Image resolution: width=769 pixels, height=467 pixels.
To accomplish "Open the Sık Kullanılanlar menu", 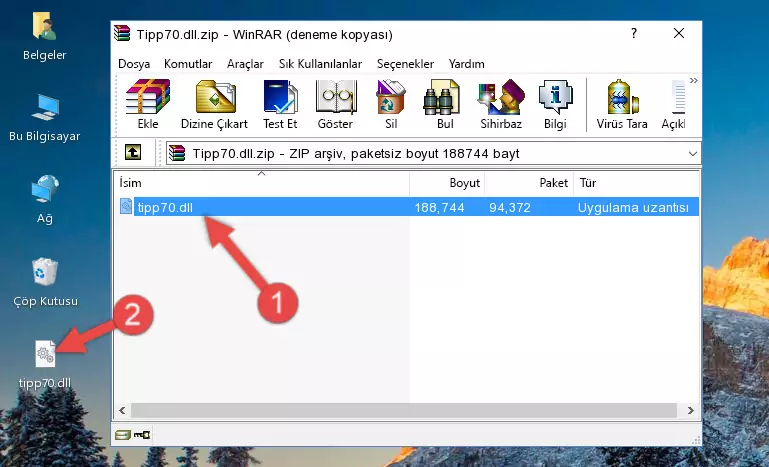I will (x=320, y=64).
